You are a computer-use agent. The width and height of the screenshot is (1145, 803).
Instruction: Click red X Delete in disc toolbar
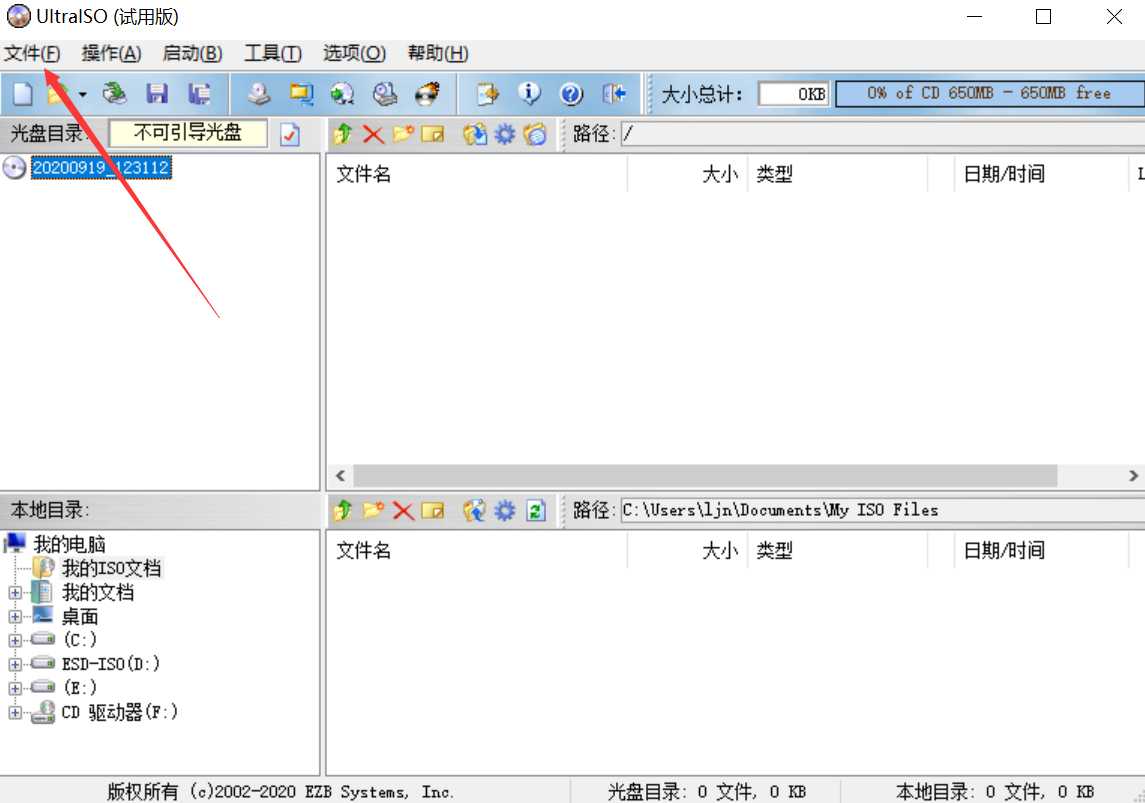click(x=373, y=134)
